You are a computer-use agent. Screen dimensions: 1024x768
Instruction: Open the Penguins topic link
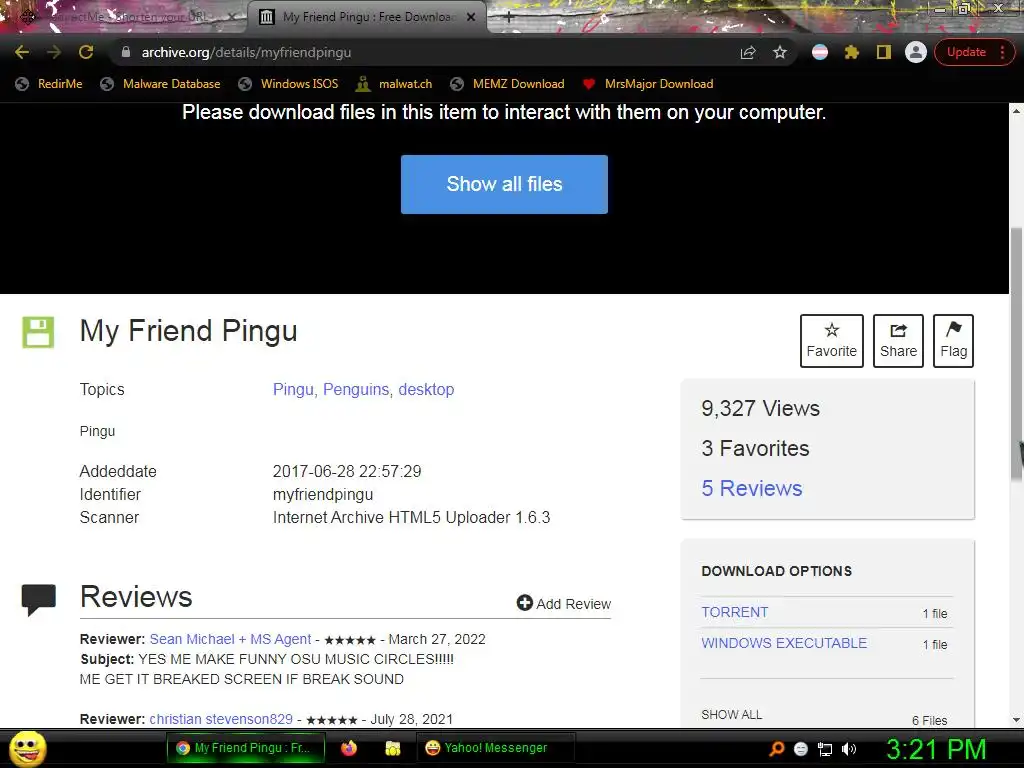(356, 389)
